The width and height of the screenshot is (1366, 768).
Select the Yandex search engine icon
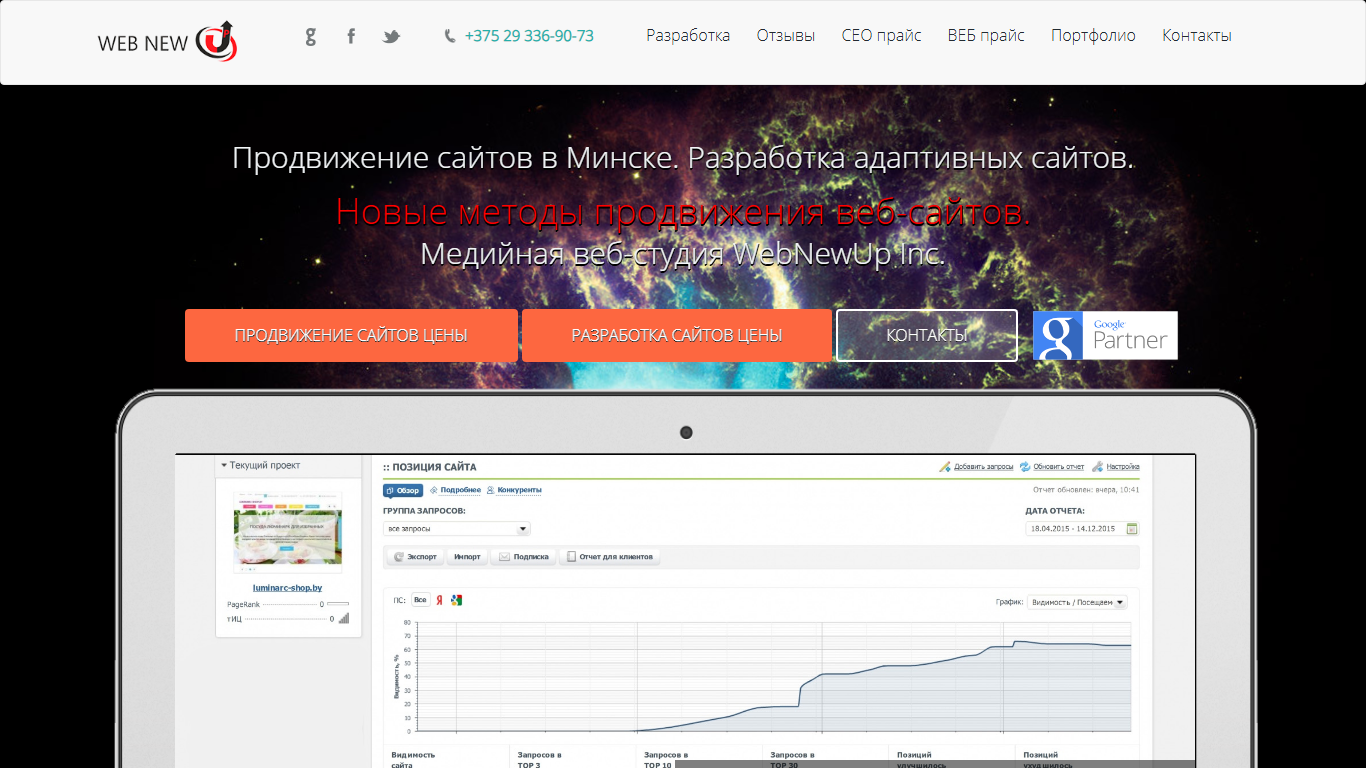pos(439,600)
